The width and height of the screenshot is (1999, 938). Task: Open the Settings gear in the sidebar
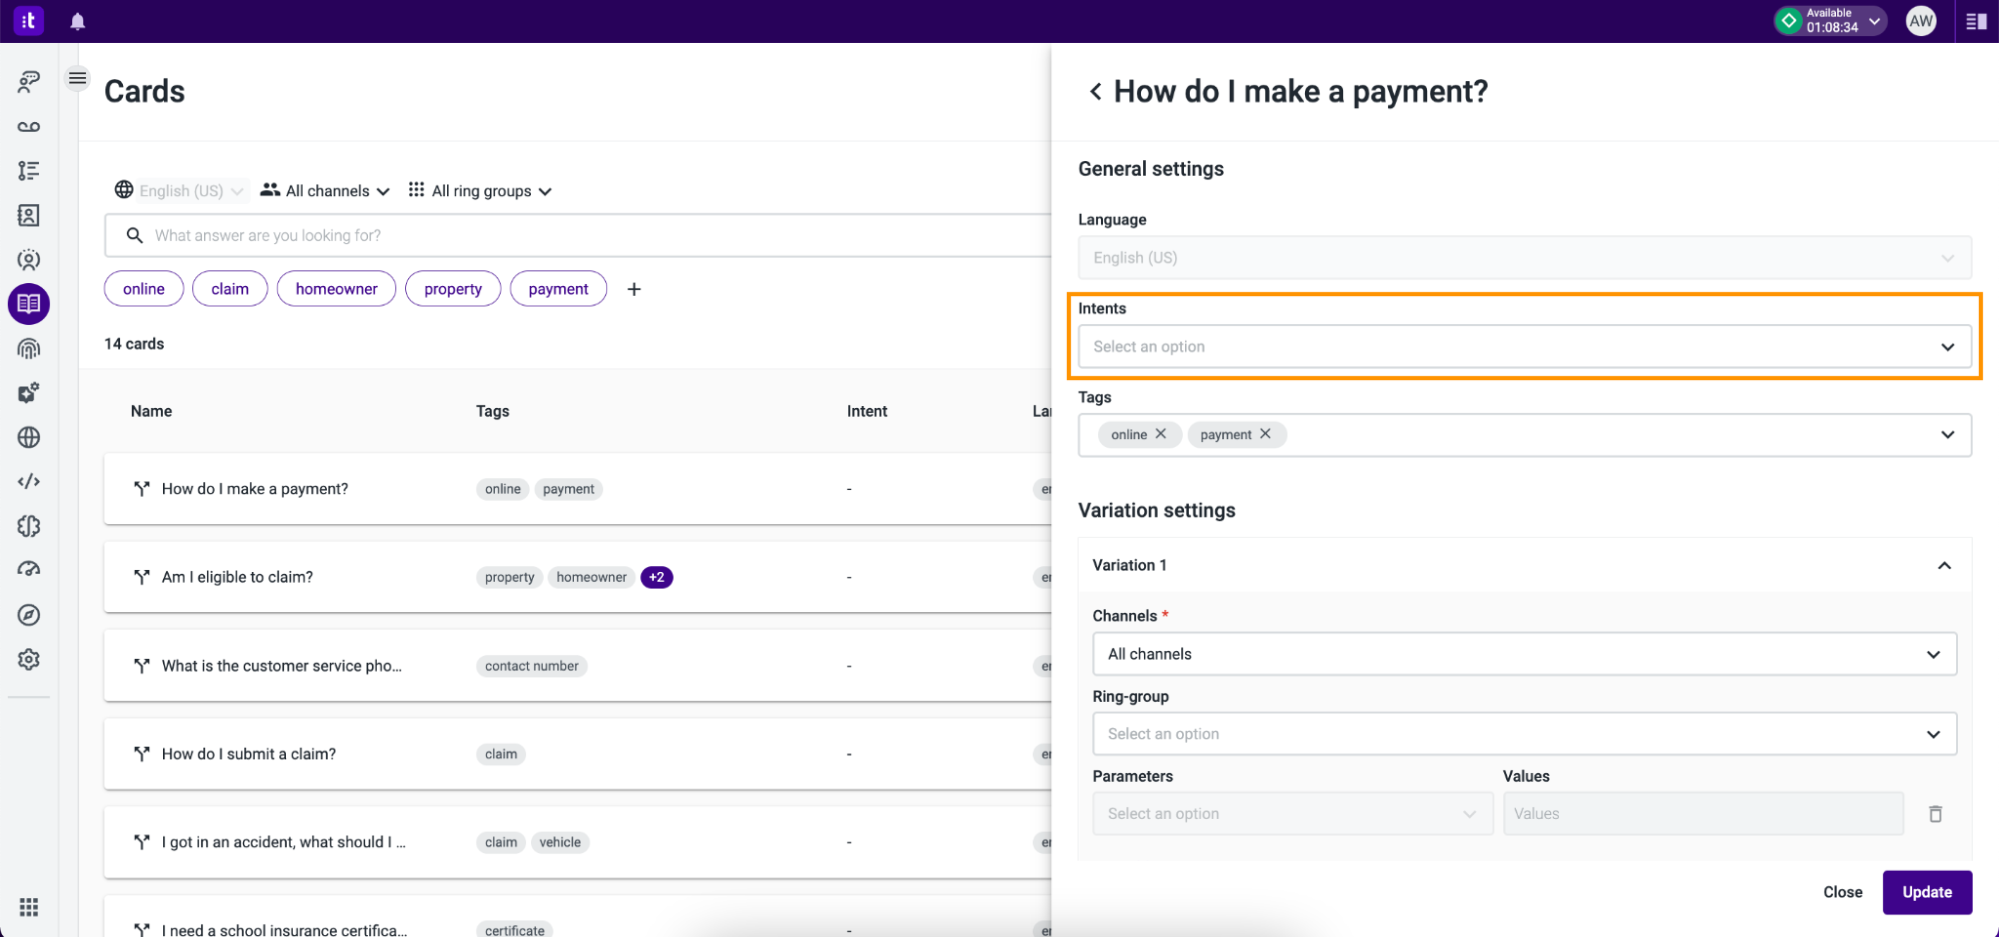tap(28, 659)
